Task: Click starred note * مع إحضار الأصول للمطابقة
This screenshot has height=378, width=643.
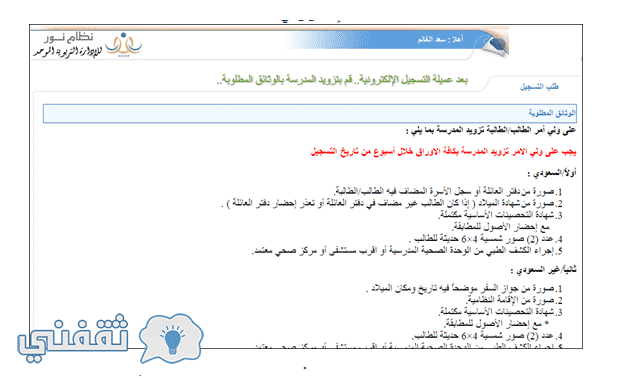Action: [497, 324]
